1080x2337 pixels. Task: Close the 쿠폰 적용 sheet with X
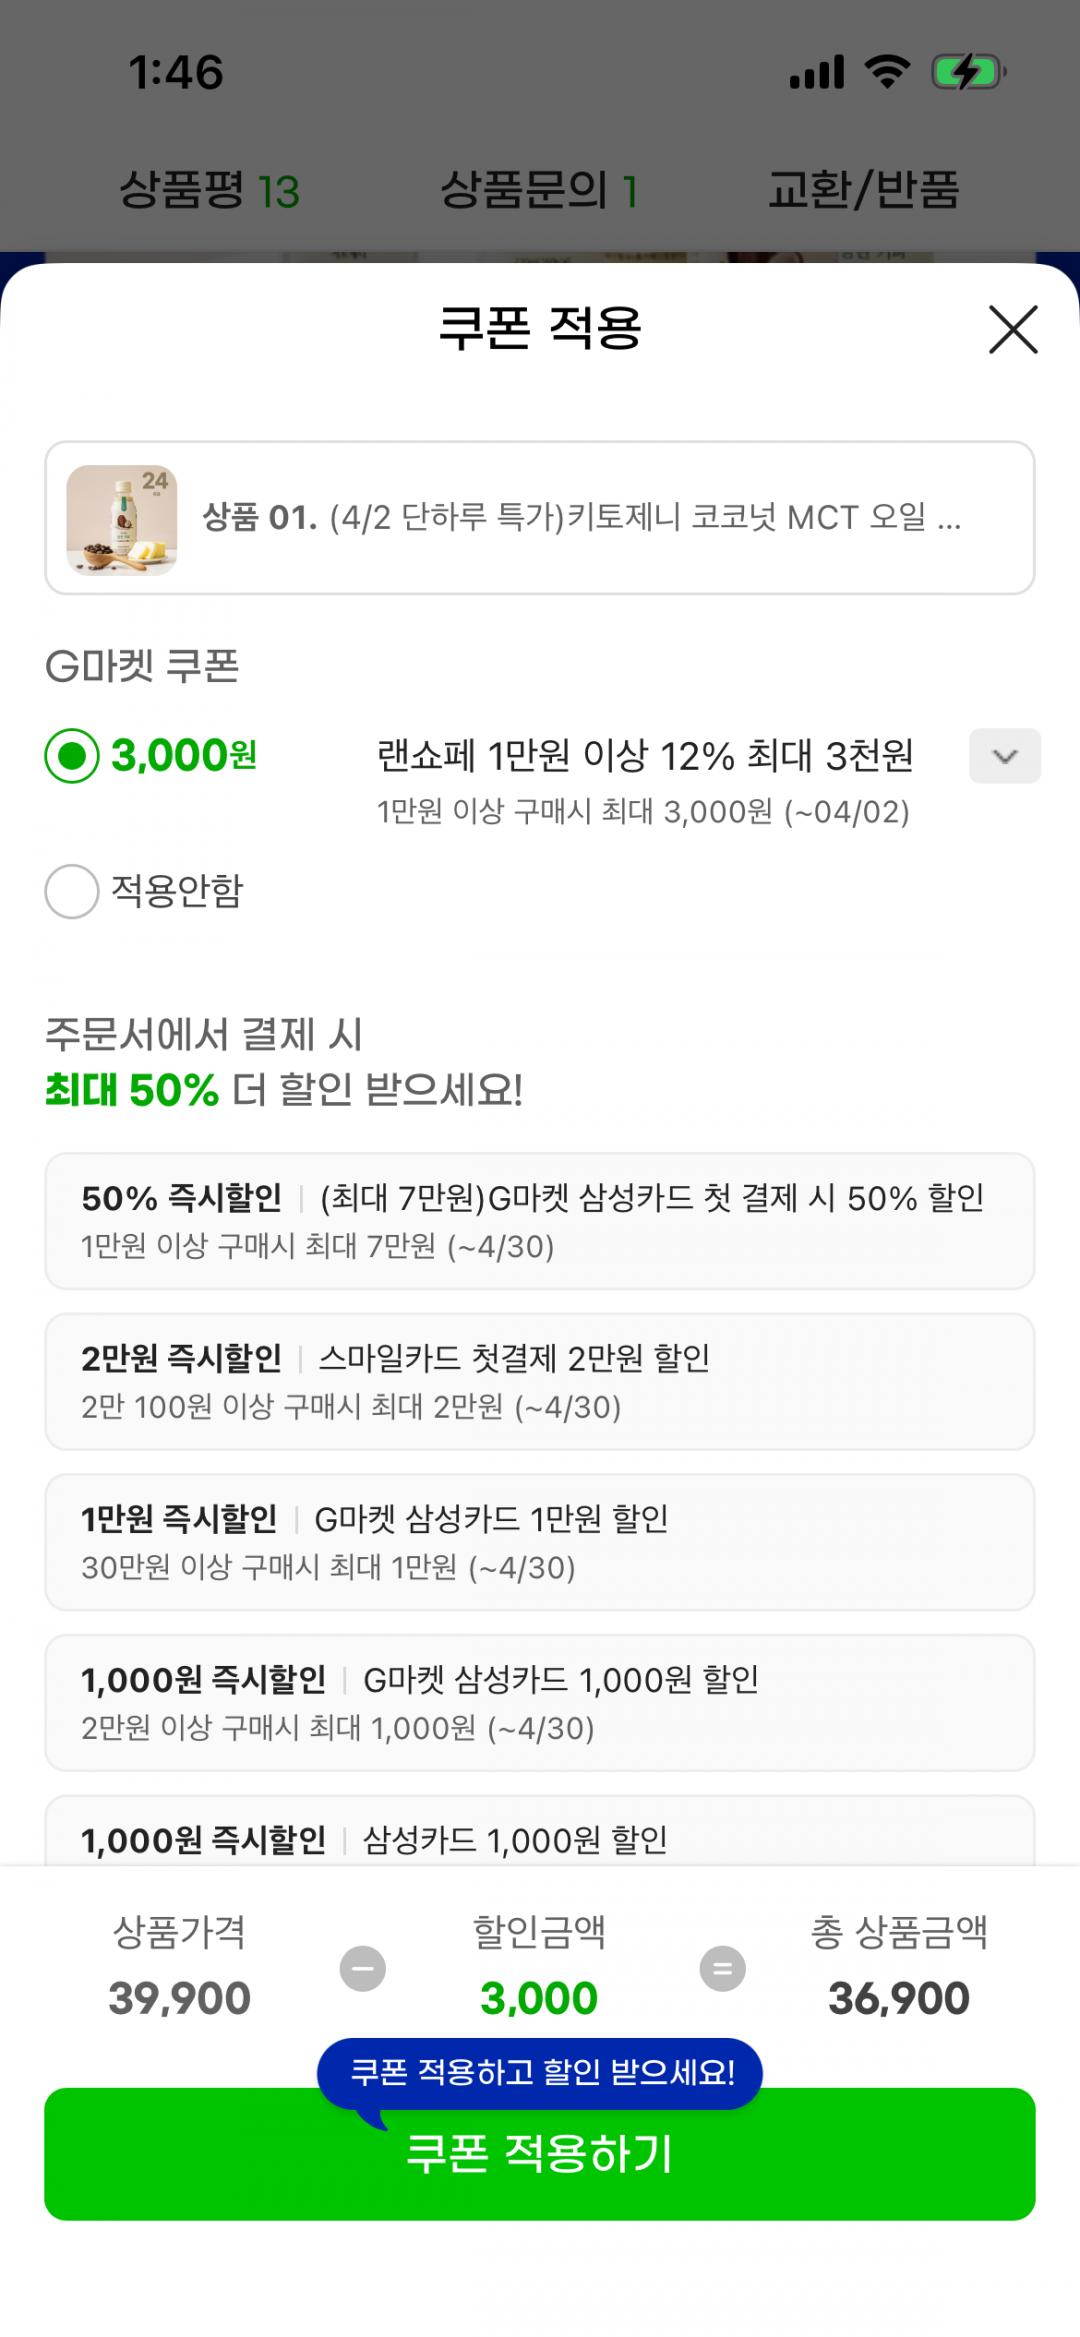point(1013,329)
